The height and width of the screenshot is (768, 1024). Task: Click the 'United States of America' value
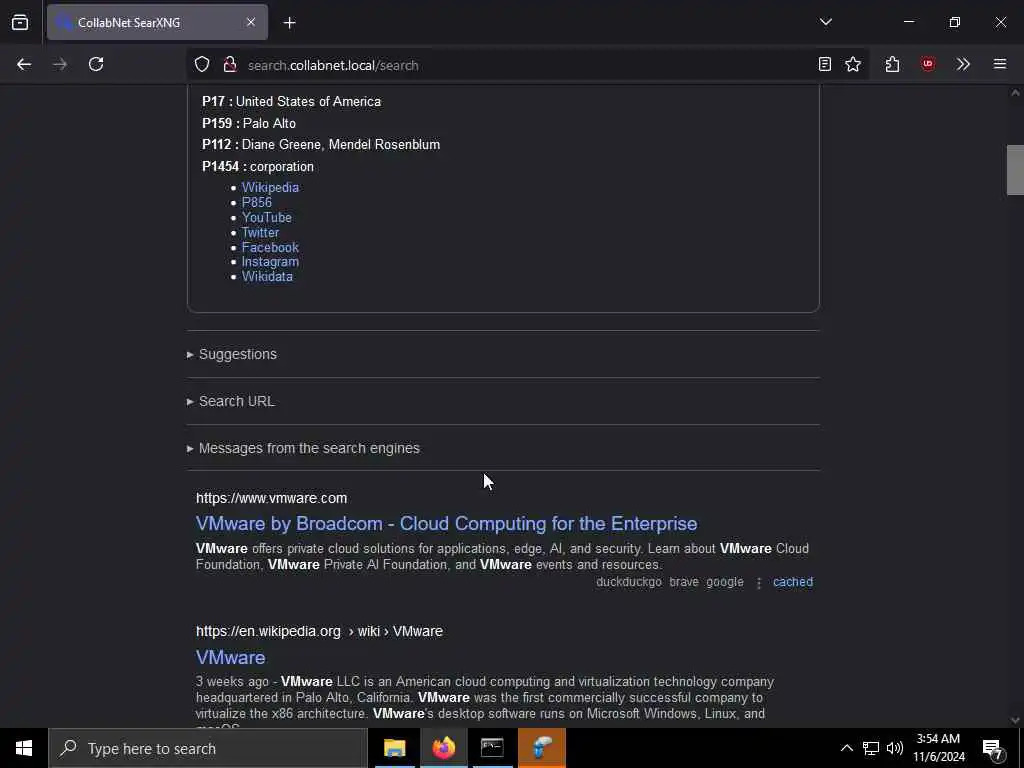pos(308,102)
